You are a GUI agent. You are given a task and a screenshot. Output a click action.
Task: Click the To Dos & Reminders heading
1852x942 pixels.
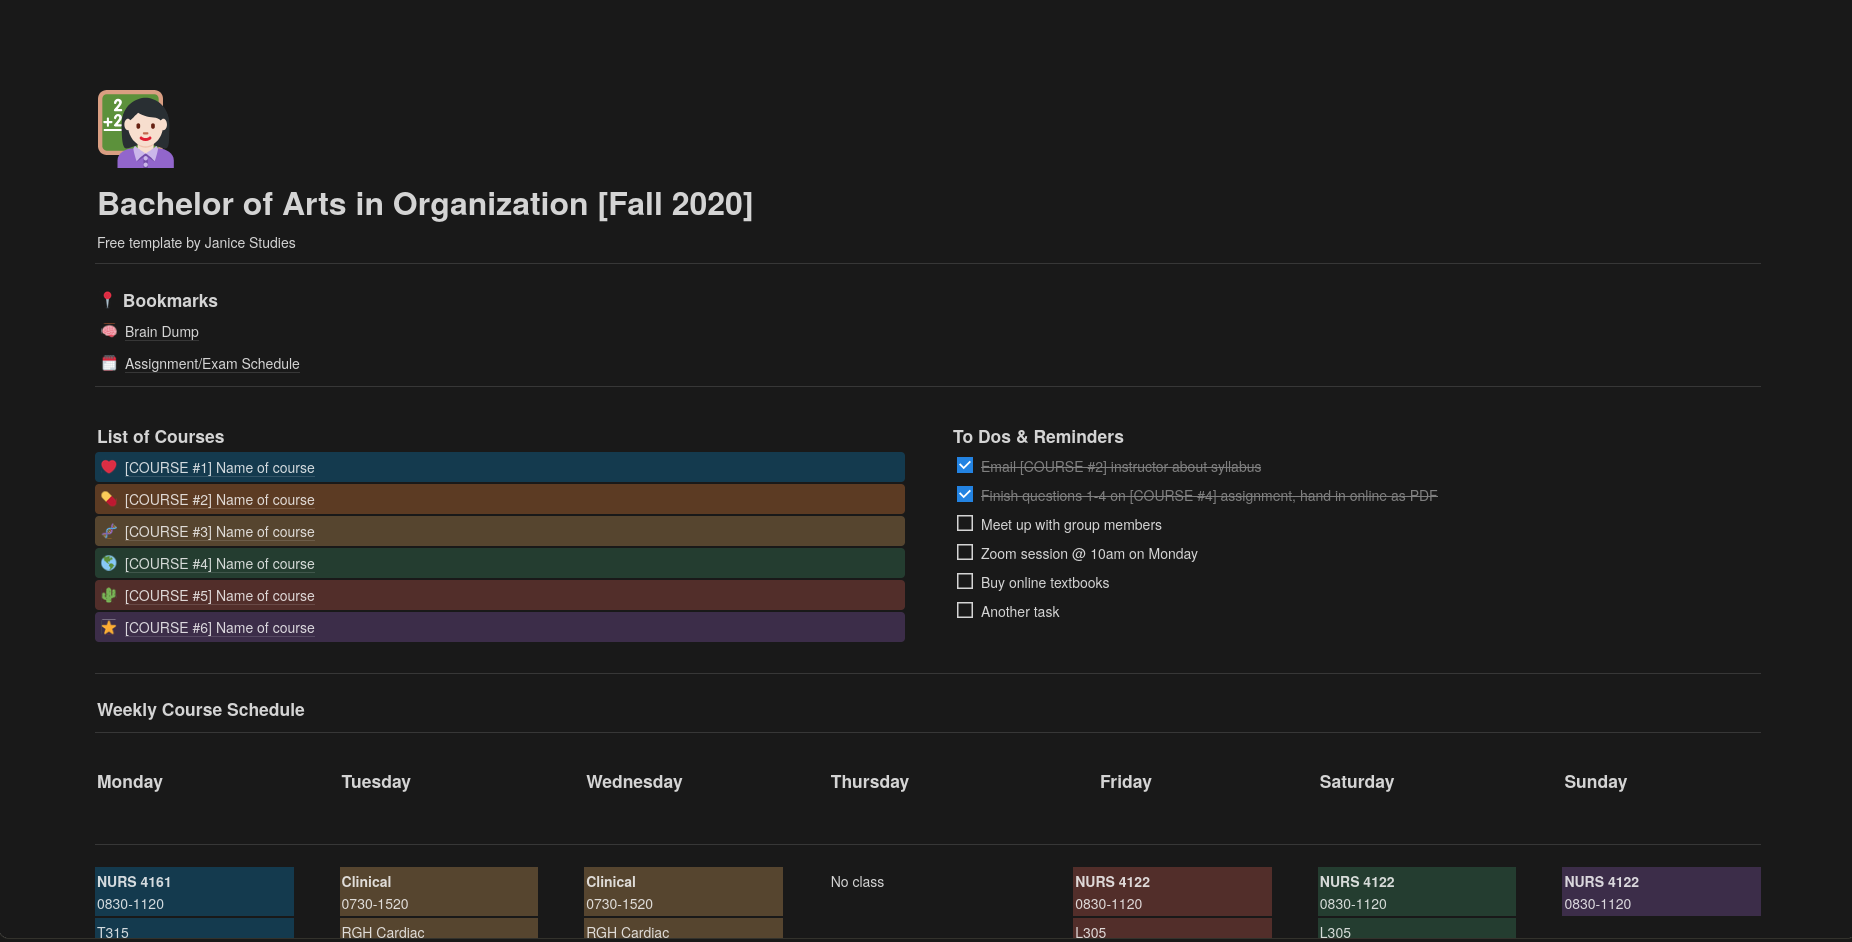point(1038,437)
